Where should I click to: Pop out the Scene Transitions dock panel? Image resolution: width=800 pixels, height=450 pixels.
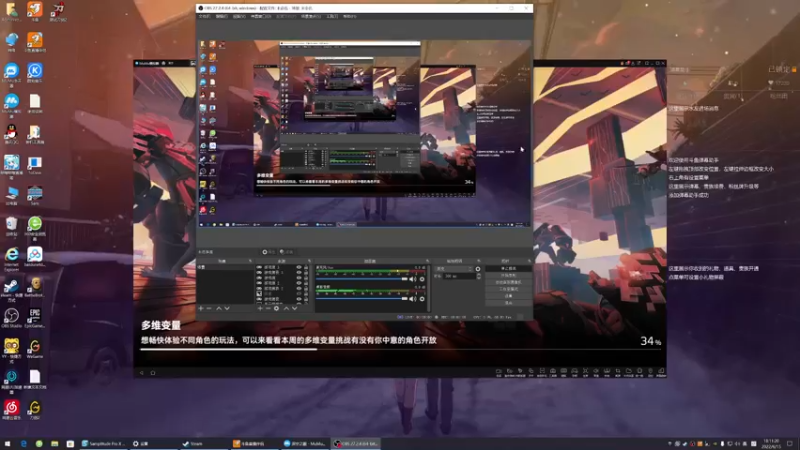[x=479, y=261]
